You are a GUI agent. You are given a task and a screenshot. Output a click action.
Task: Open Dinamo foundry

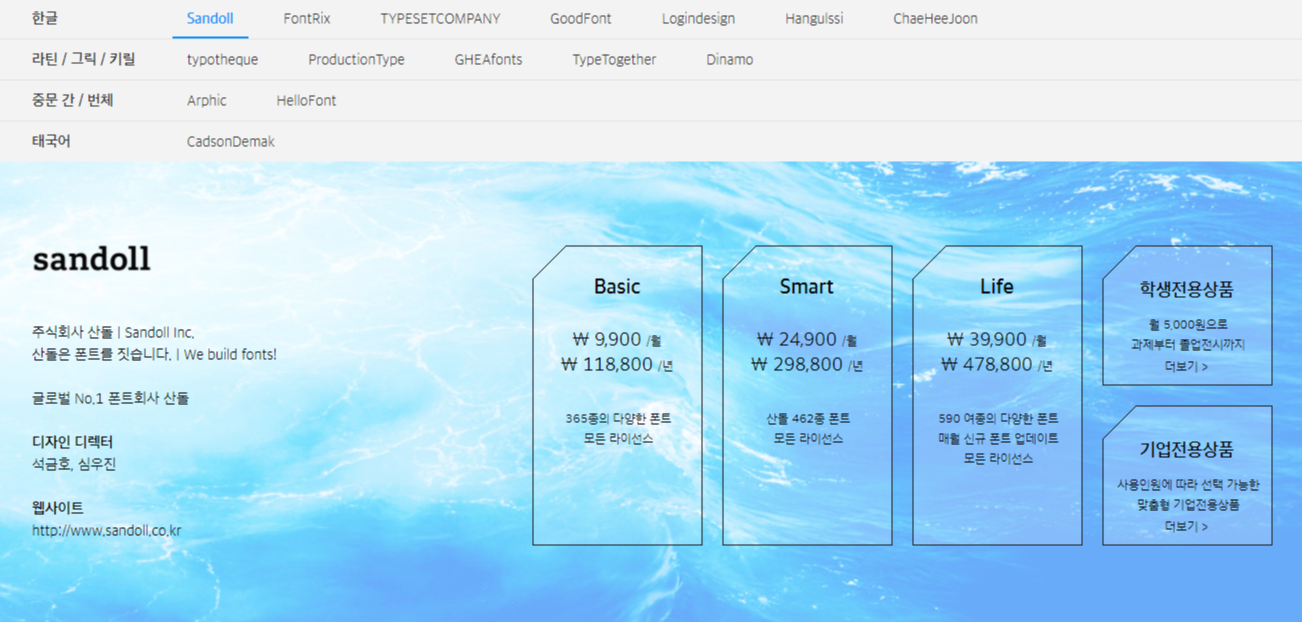730,60
